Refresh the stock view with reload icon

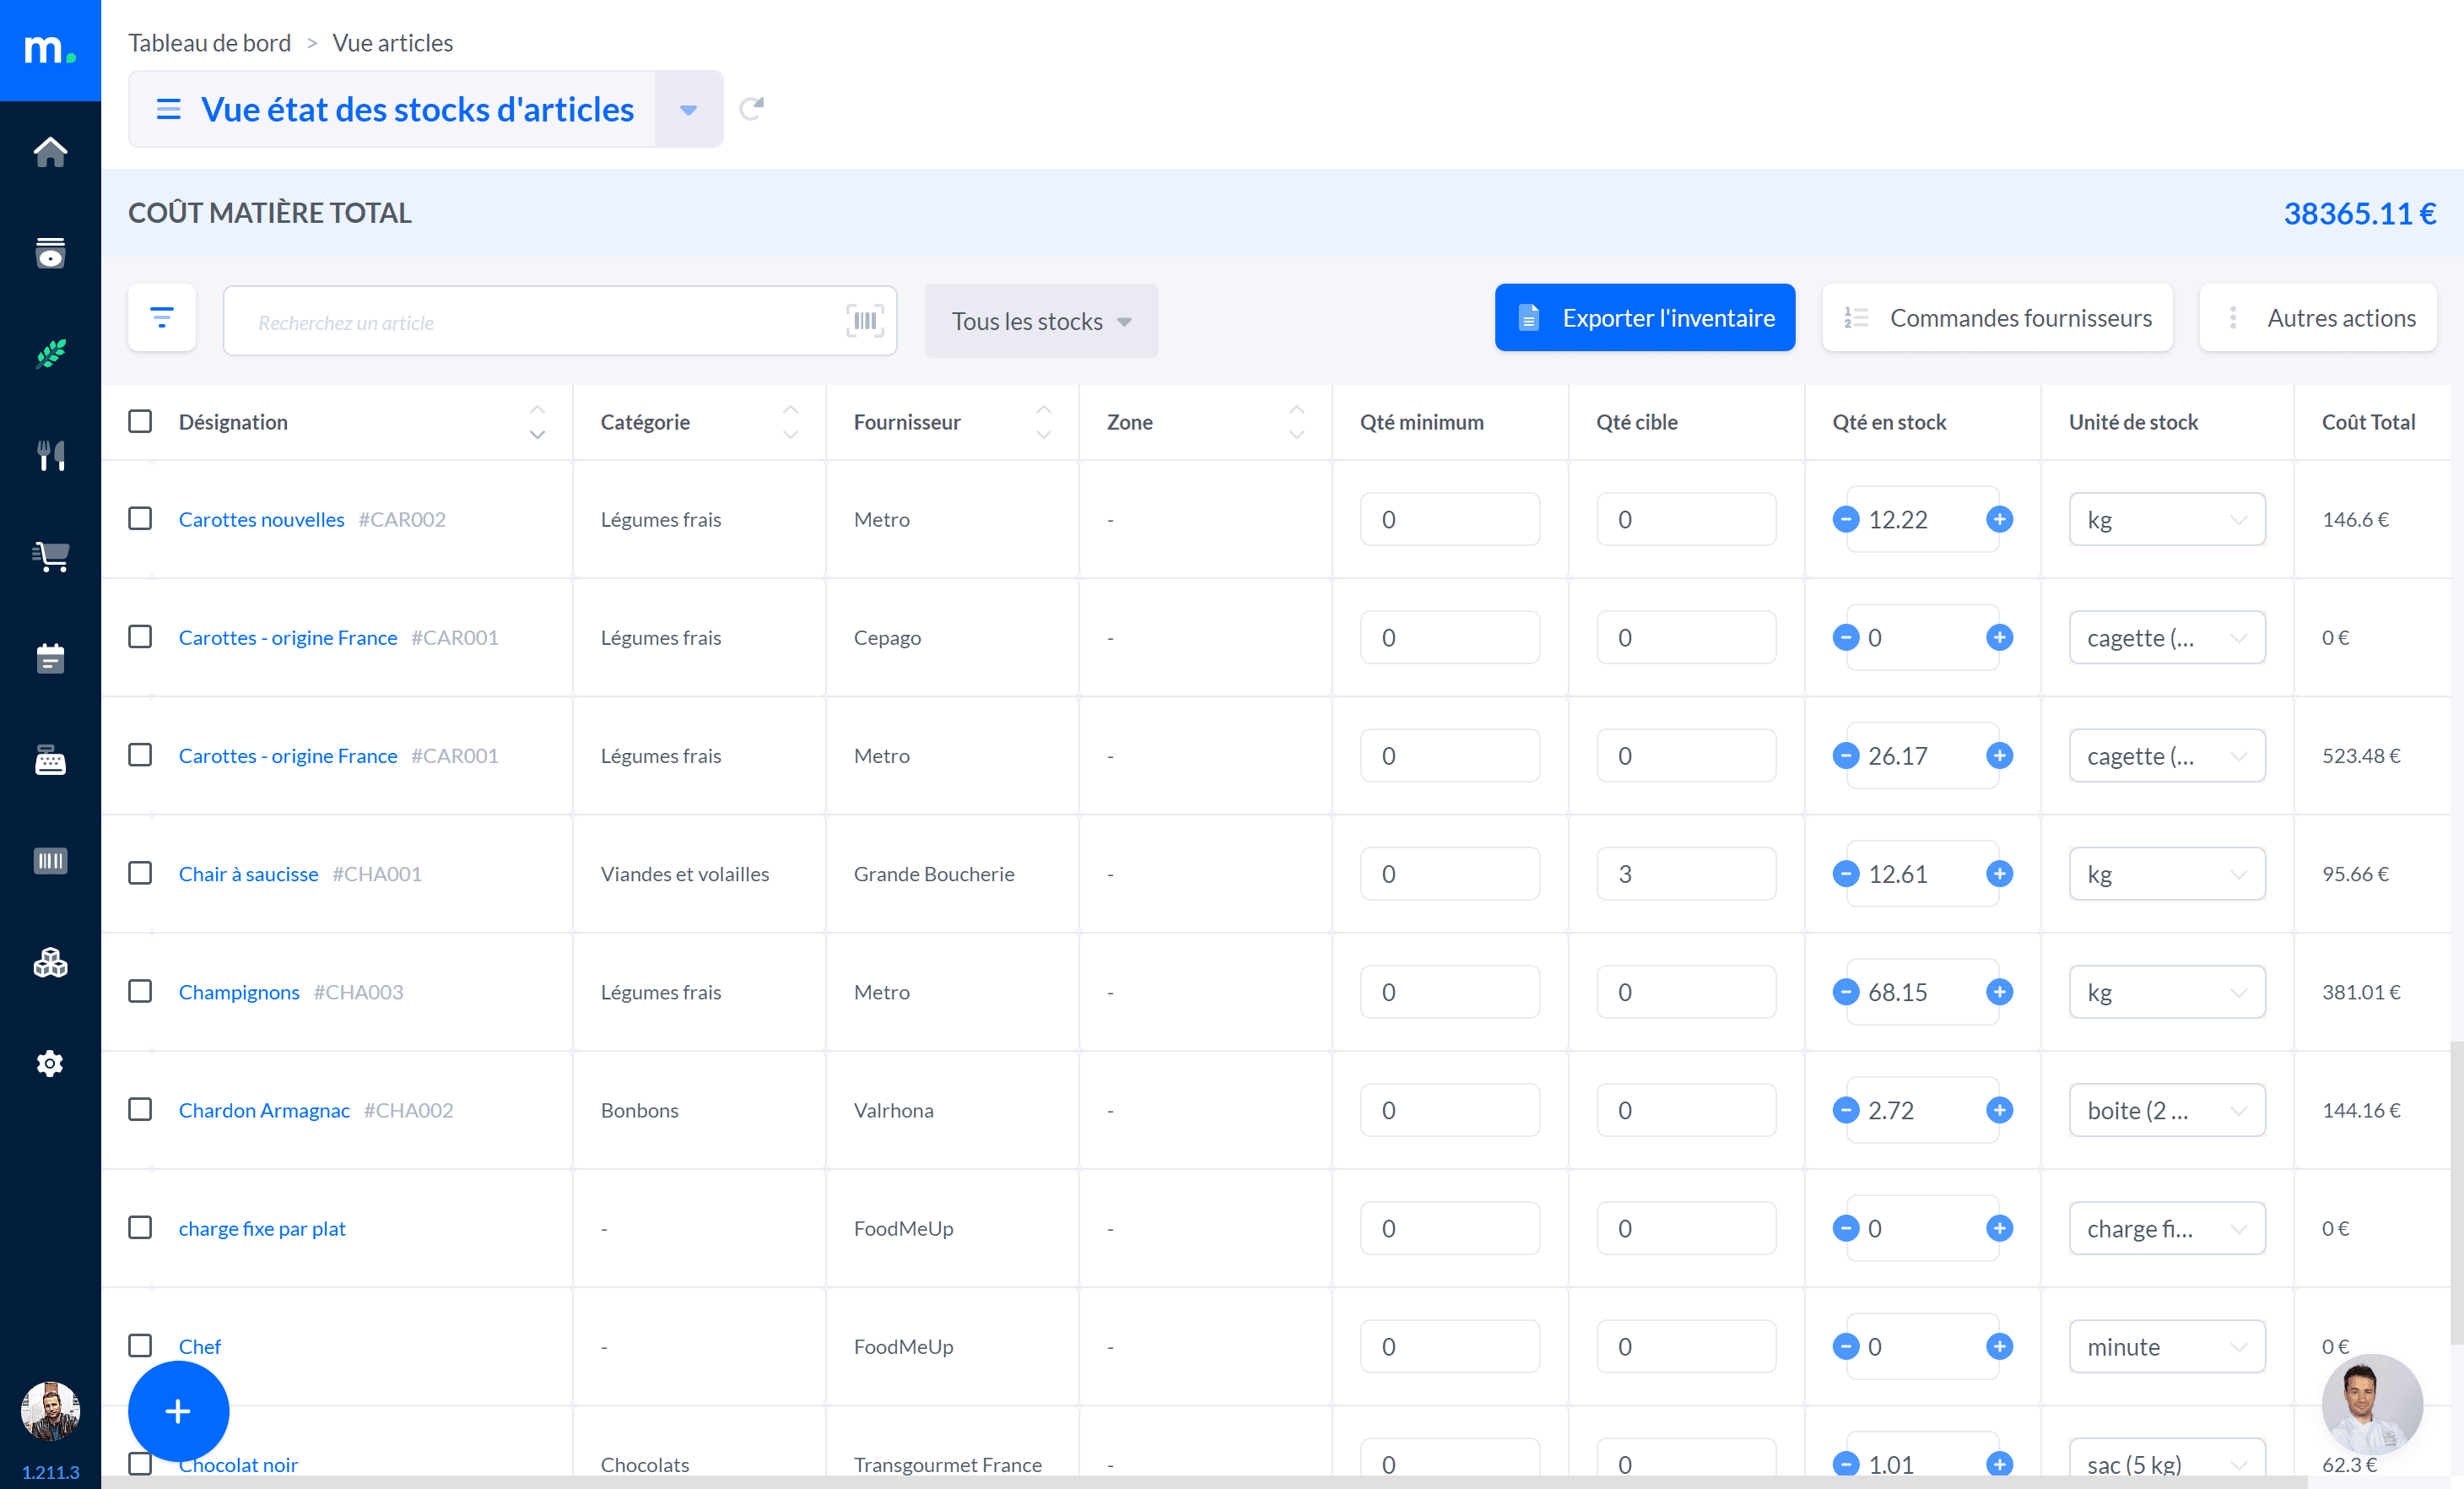click(752, 108)
